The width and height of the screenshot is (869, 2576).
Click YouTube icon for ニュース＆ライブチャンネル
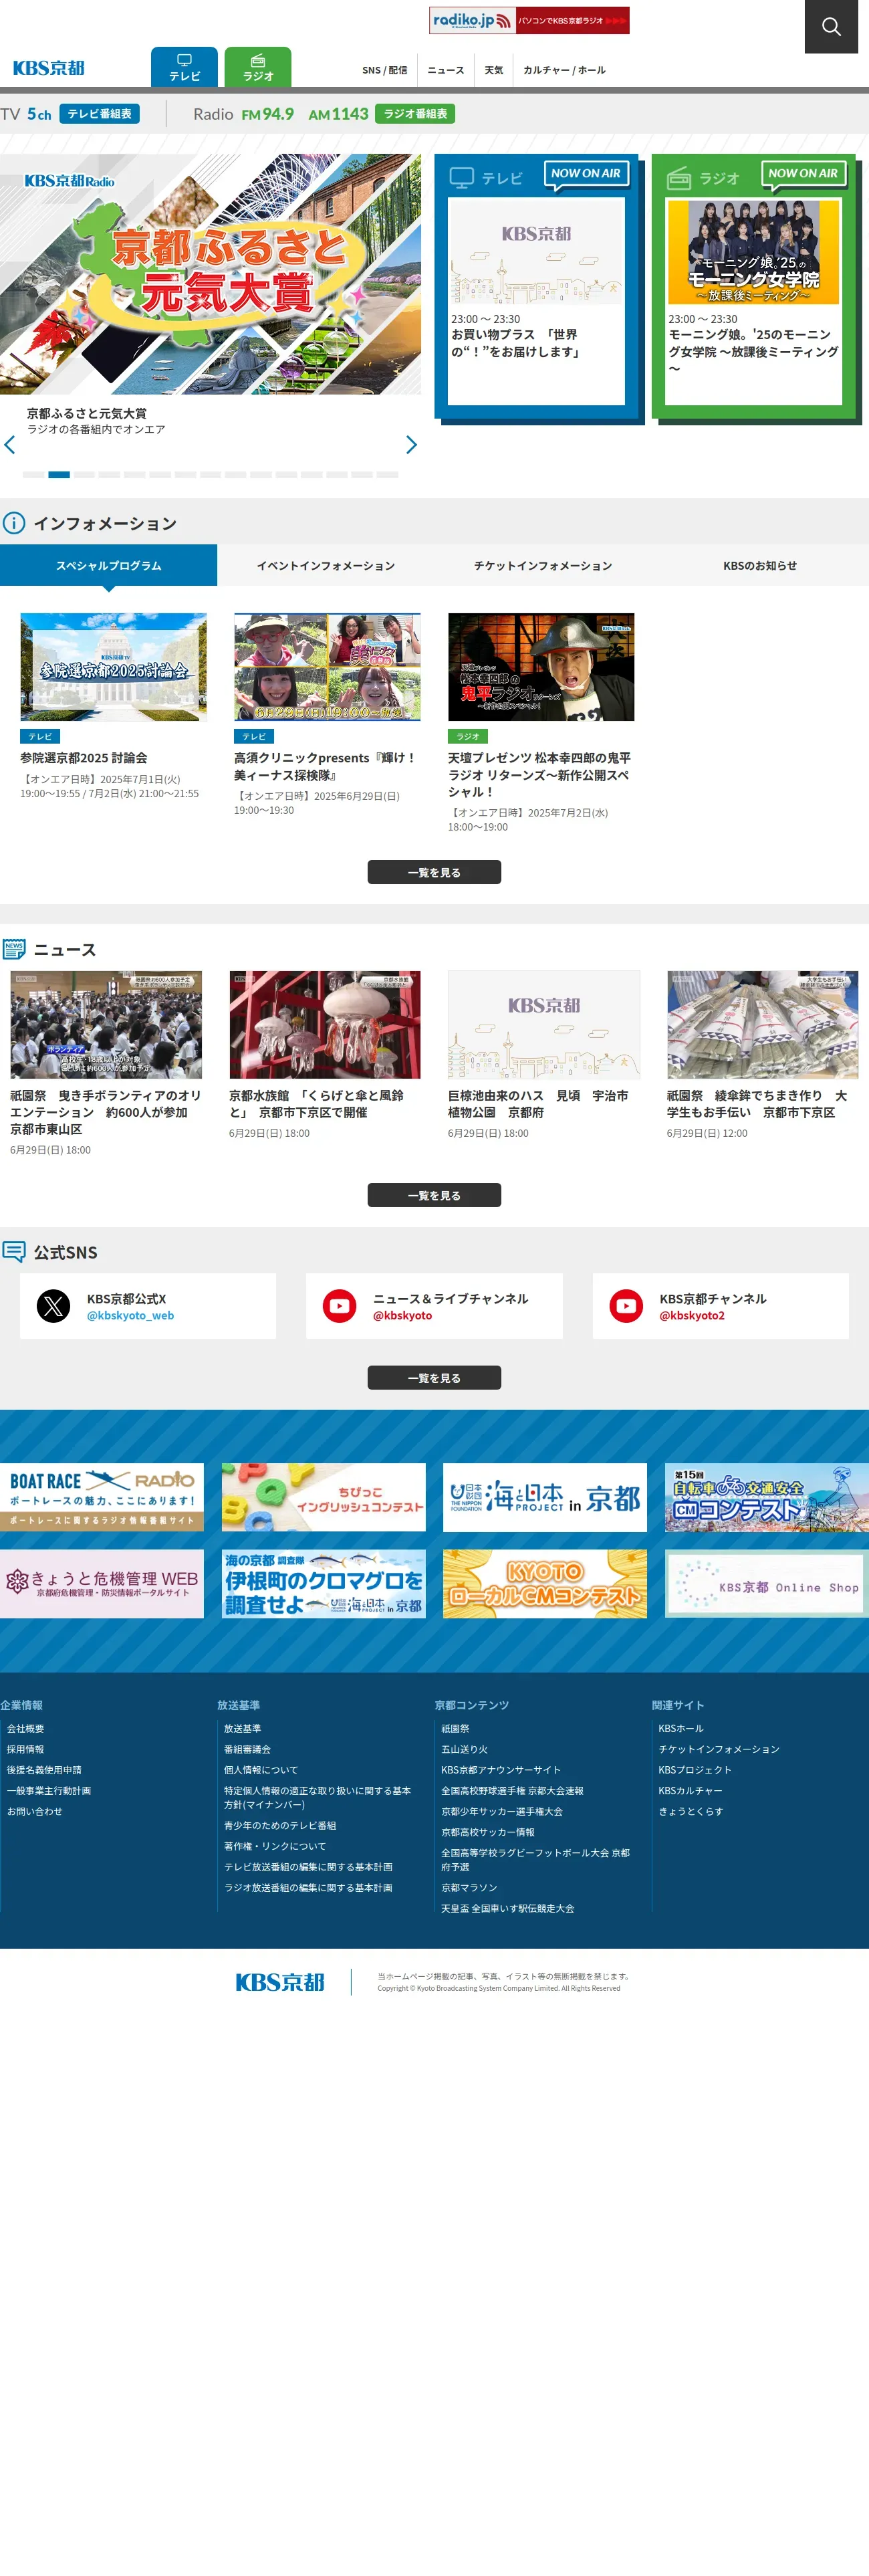click(340, 1306)
